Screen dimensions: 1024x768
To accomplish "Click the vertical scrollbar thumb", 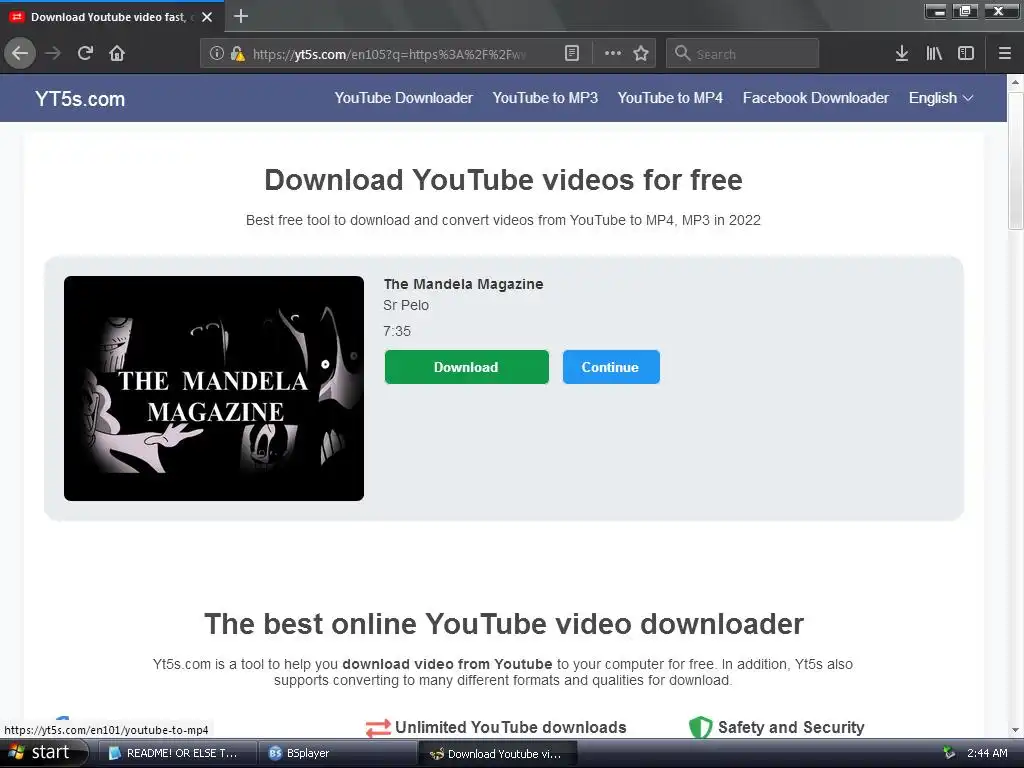I will pos(1015,160).
